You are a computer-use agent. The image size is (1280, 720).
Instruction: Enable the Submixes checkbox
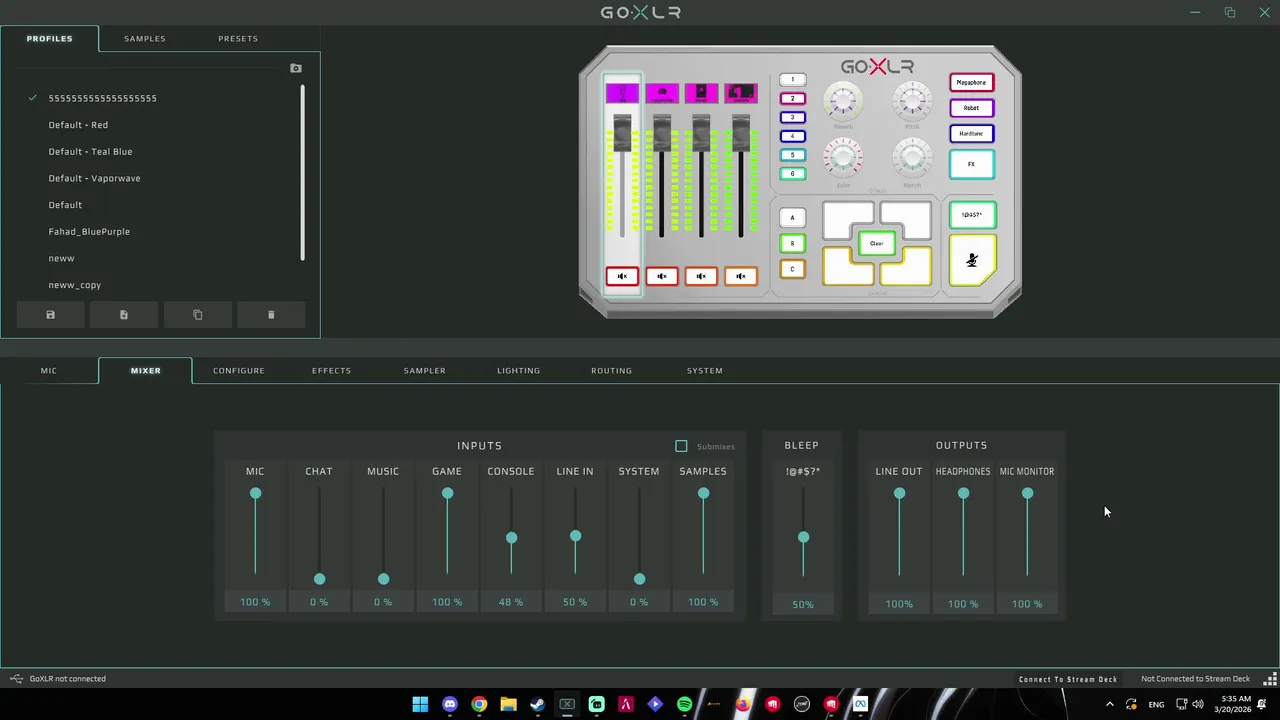pos(681,446)
